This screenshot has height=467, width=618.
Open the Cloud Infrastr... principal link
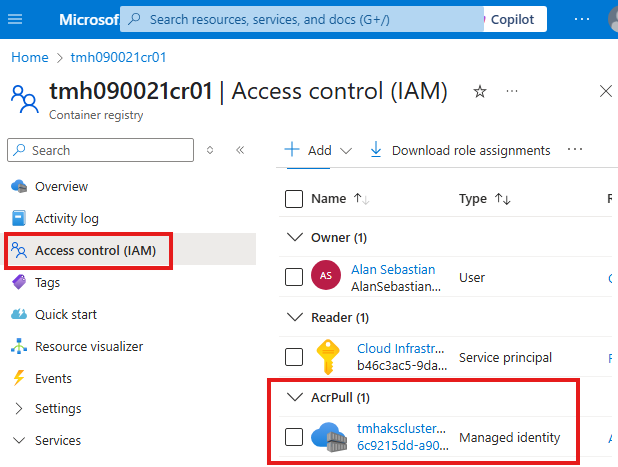[400, 348]
